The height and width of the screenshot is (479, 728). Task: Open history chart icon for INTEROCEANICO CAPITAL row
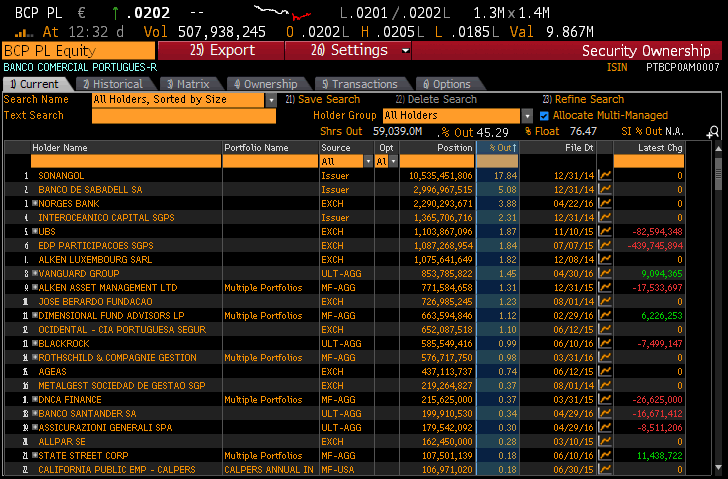coord(604,217)
